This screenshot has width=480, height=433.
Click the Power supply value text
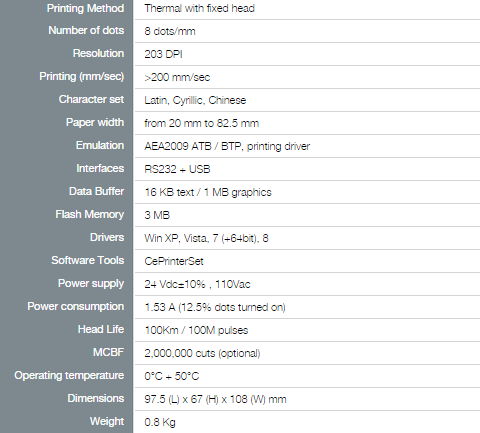pyautogui.click(x=197, y=284)
